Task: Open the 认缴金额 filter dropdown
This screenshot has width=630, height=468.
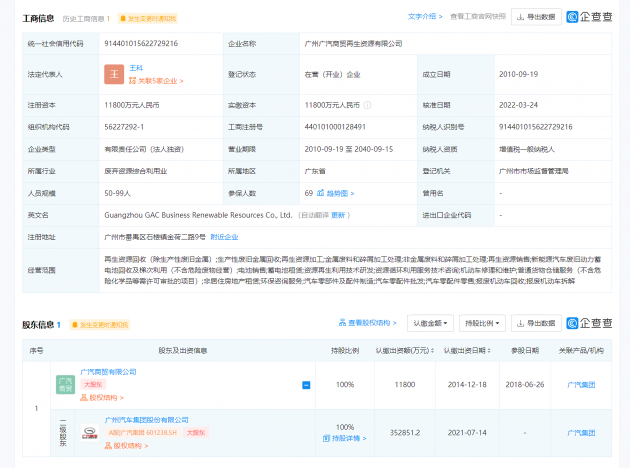Action: coord(428,323)
